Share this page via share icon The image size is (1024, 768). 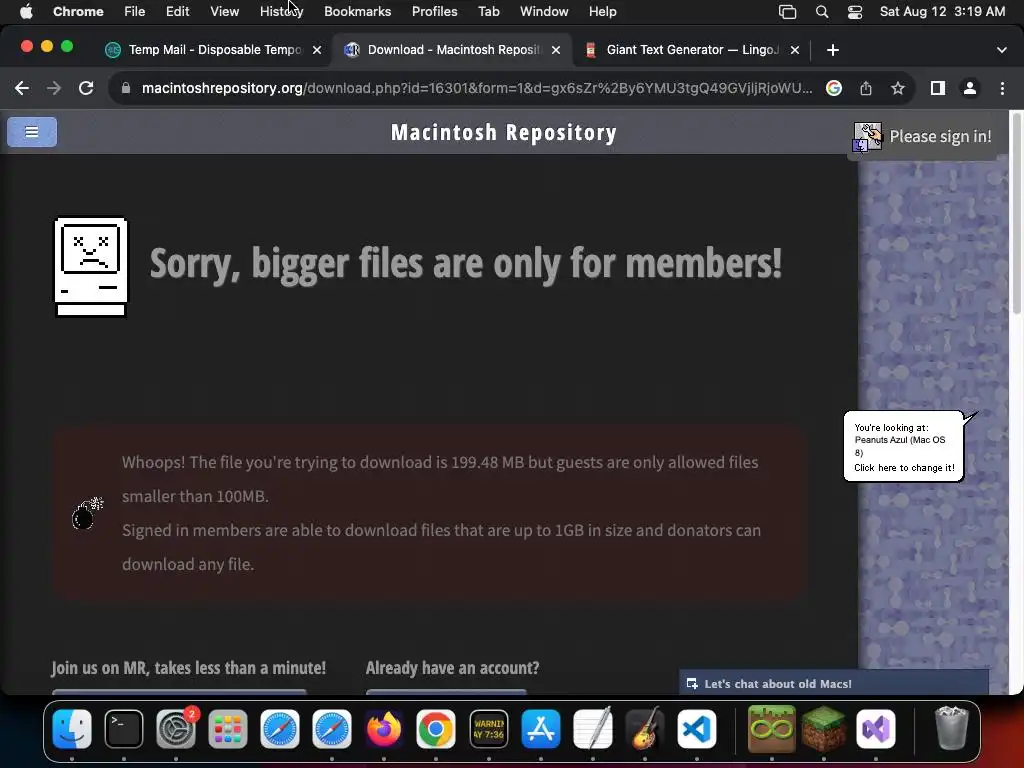(x=866, y=88)
